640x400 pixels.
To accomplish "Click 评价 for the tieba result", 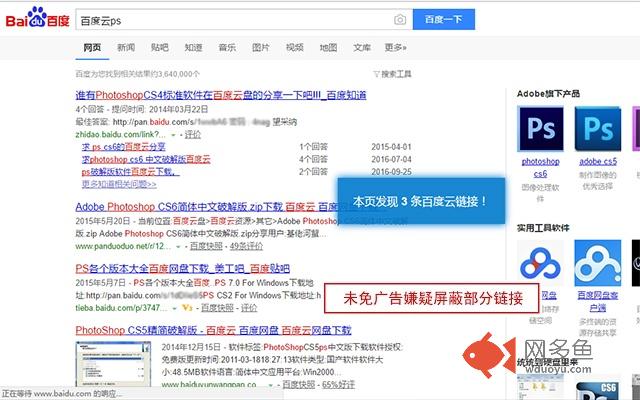I will 249,308.
